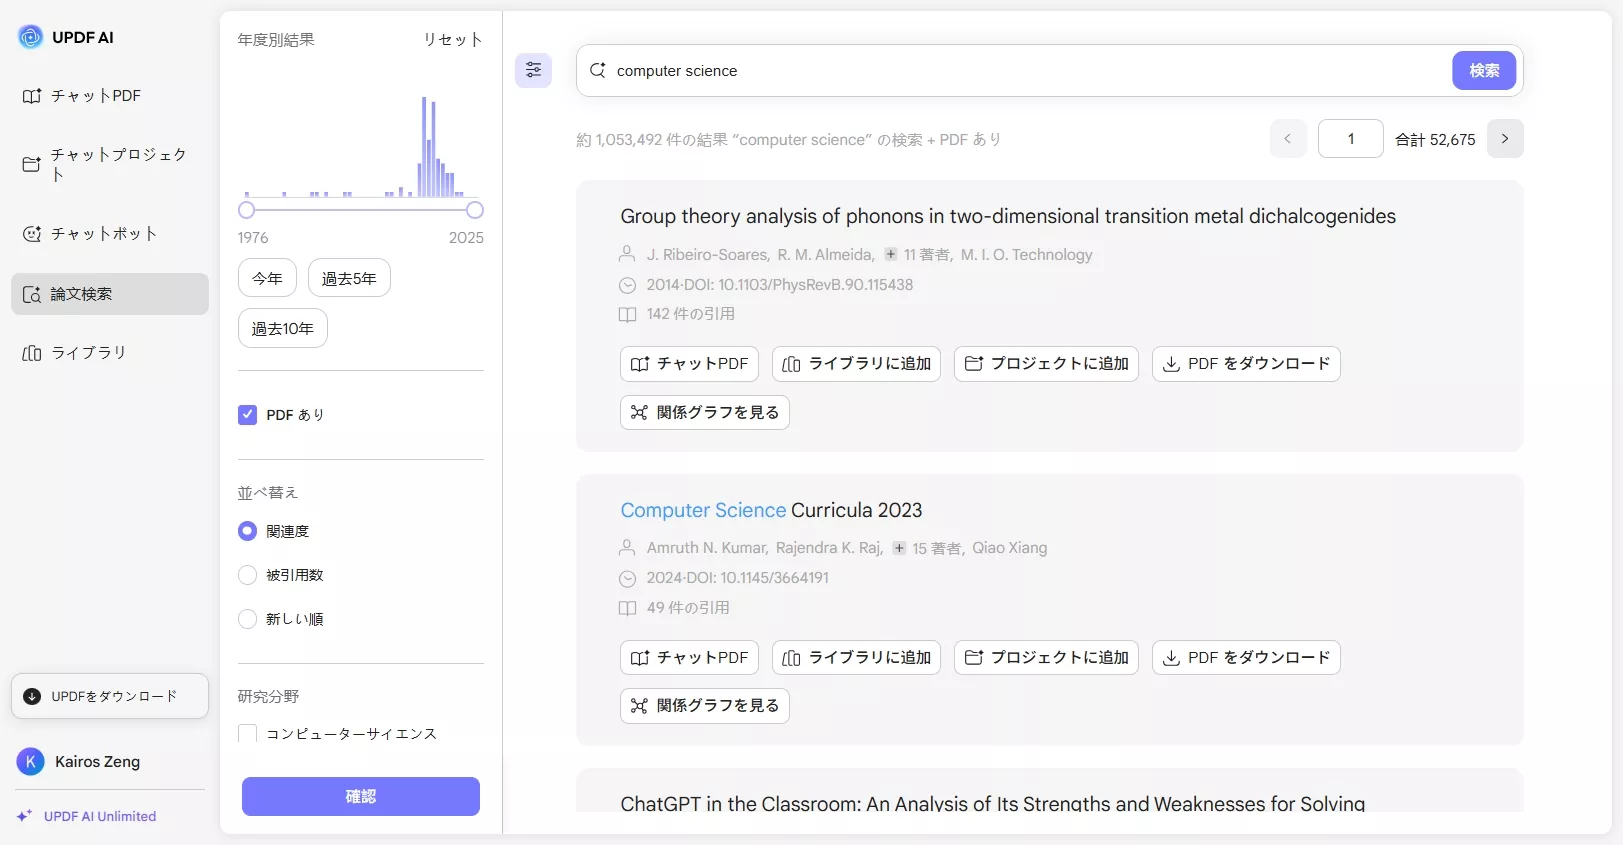This screenshot has height=845, width=1623.
Task: Open UPDF AI Unlimited link
Action: pyautogui.click(x=100, y=816)
